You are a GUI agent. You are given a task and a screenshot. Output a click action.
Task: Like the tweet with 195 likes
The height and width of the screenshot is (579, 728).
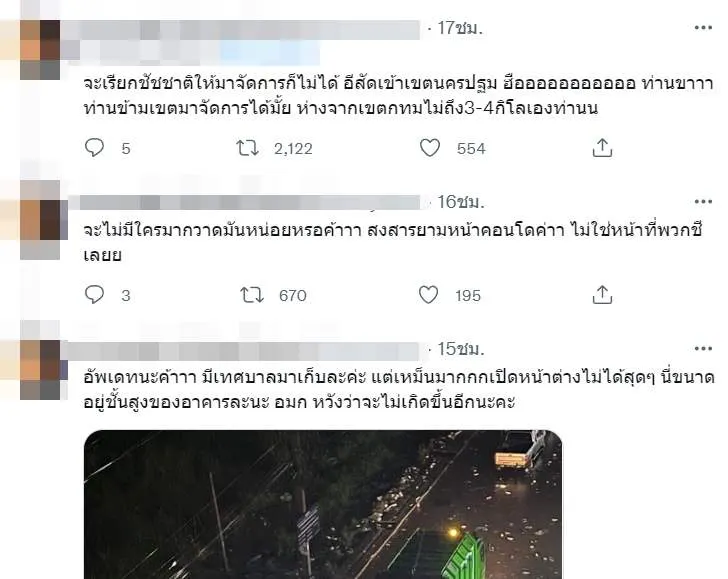pyautogui.click(x=429, y=295)
